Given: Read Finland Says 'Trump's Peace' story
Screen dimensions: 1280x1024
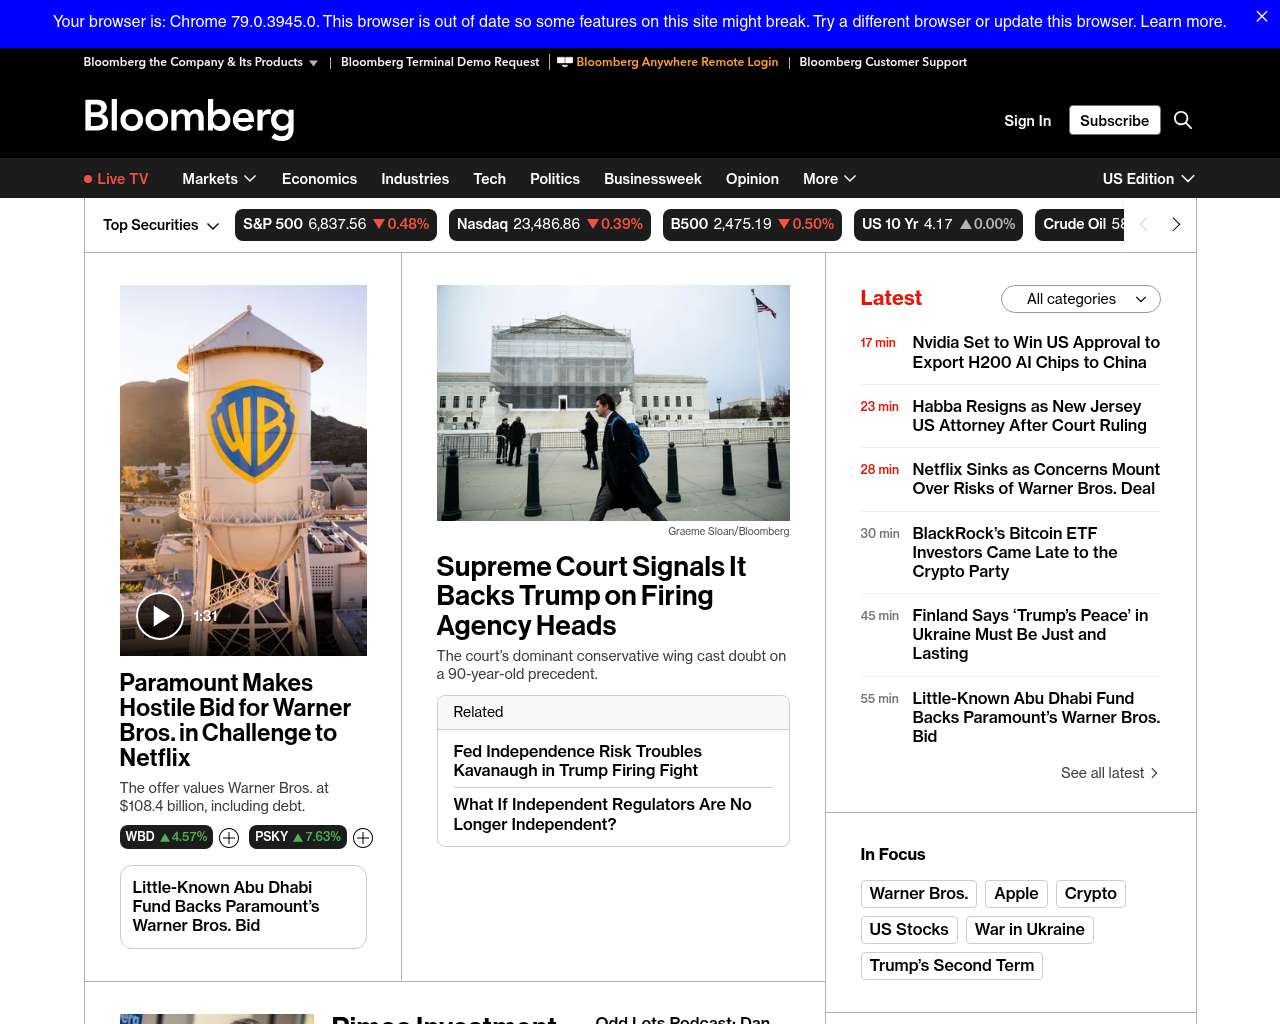Looking at the screenshot, I should (x=1030, y=634).
